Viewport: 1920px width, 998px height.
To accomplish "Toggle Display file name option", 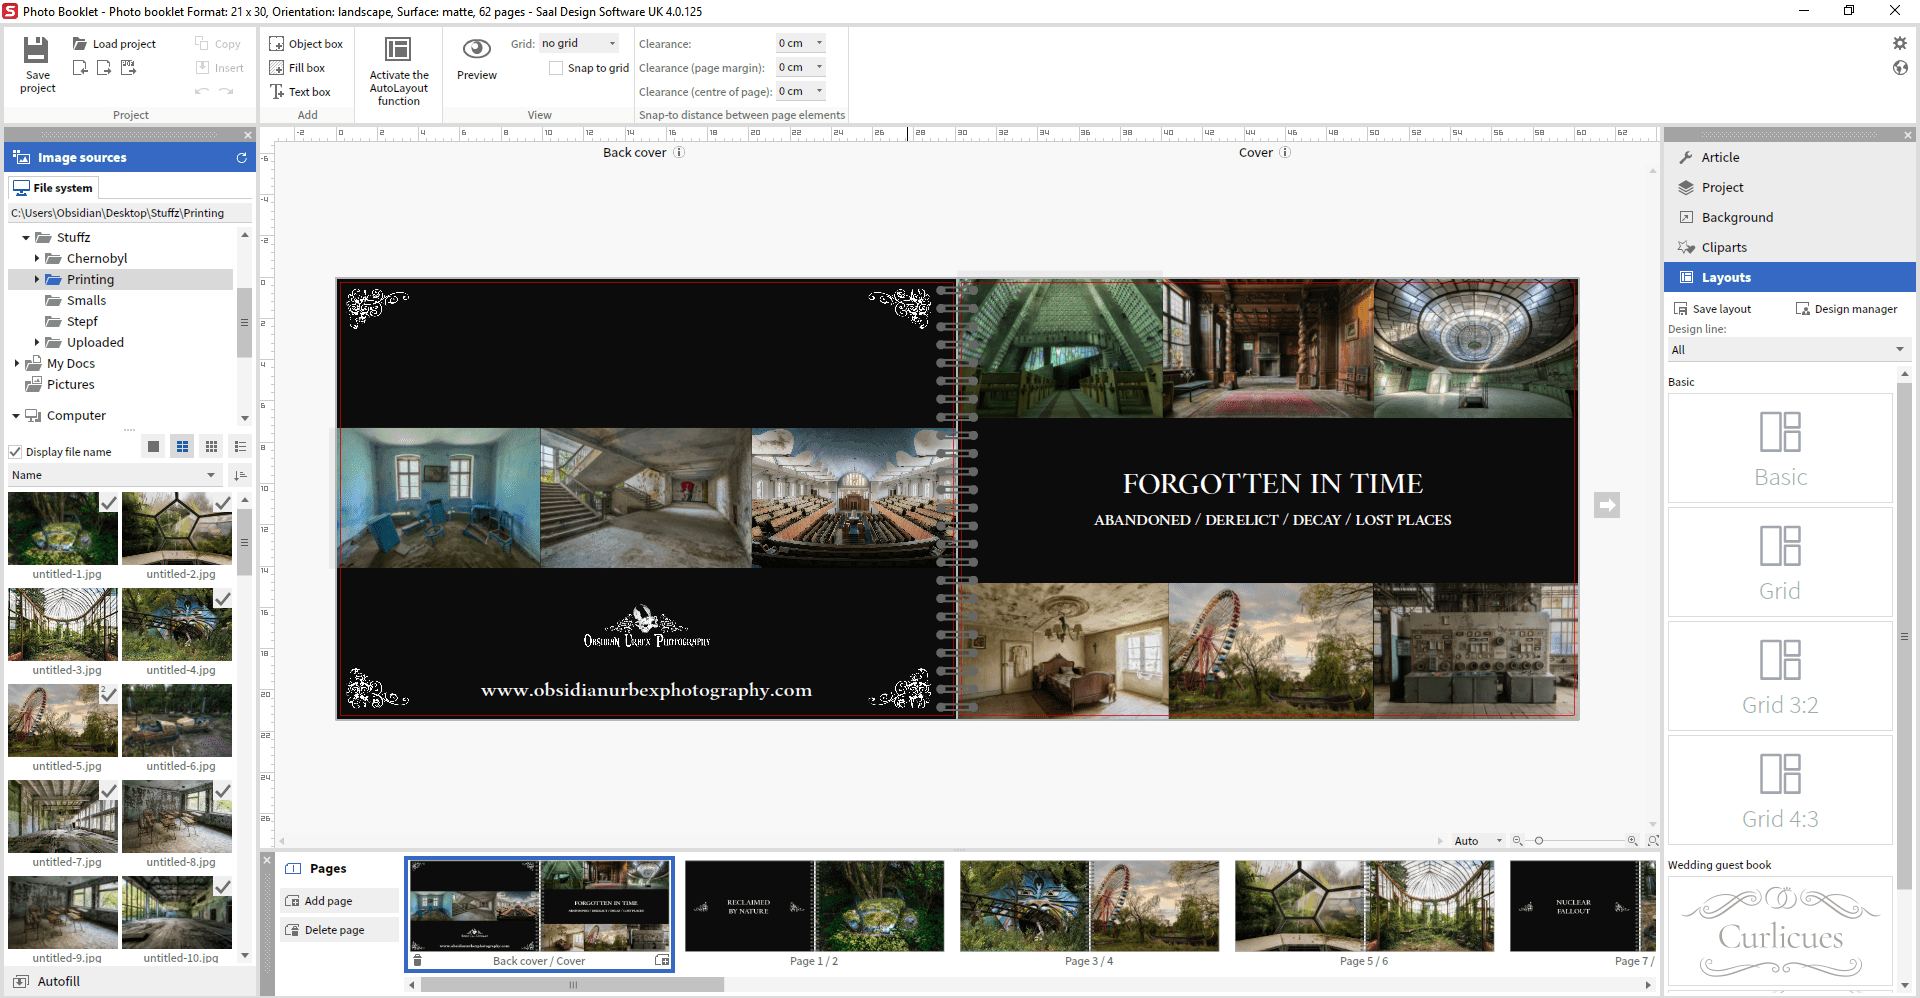I will pos(15,451).
